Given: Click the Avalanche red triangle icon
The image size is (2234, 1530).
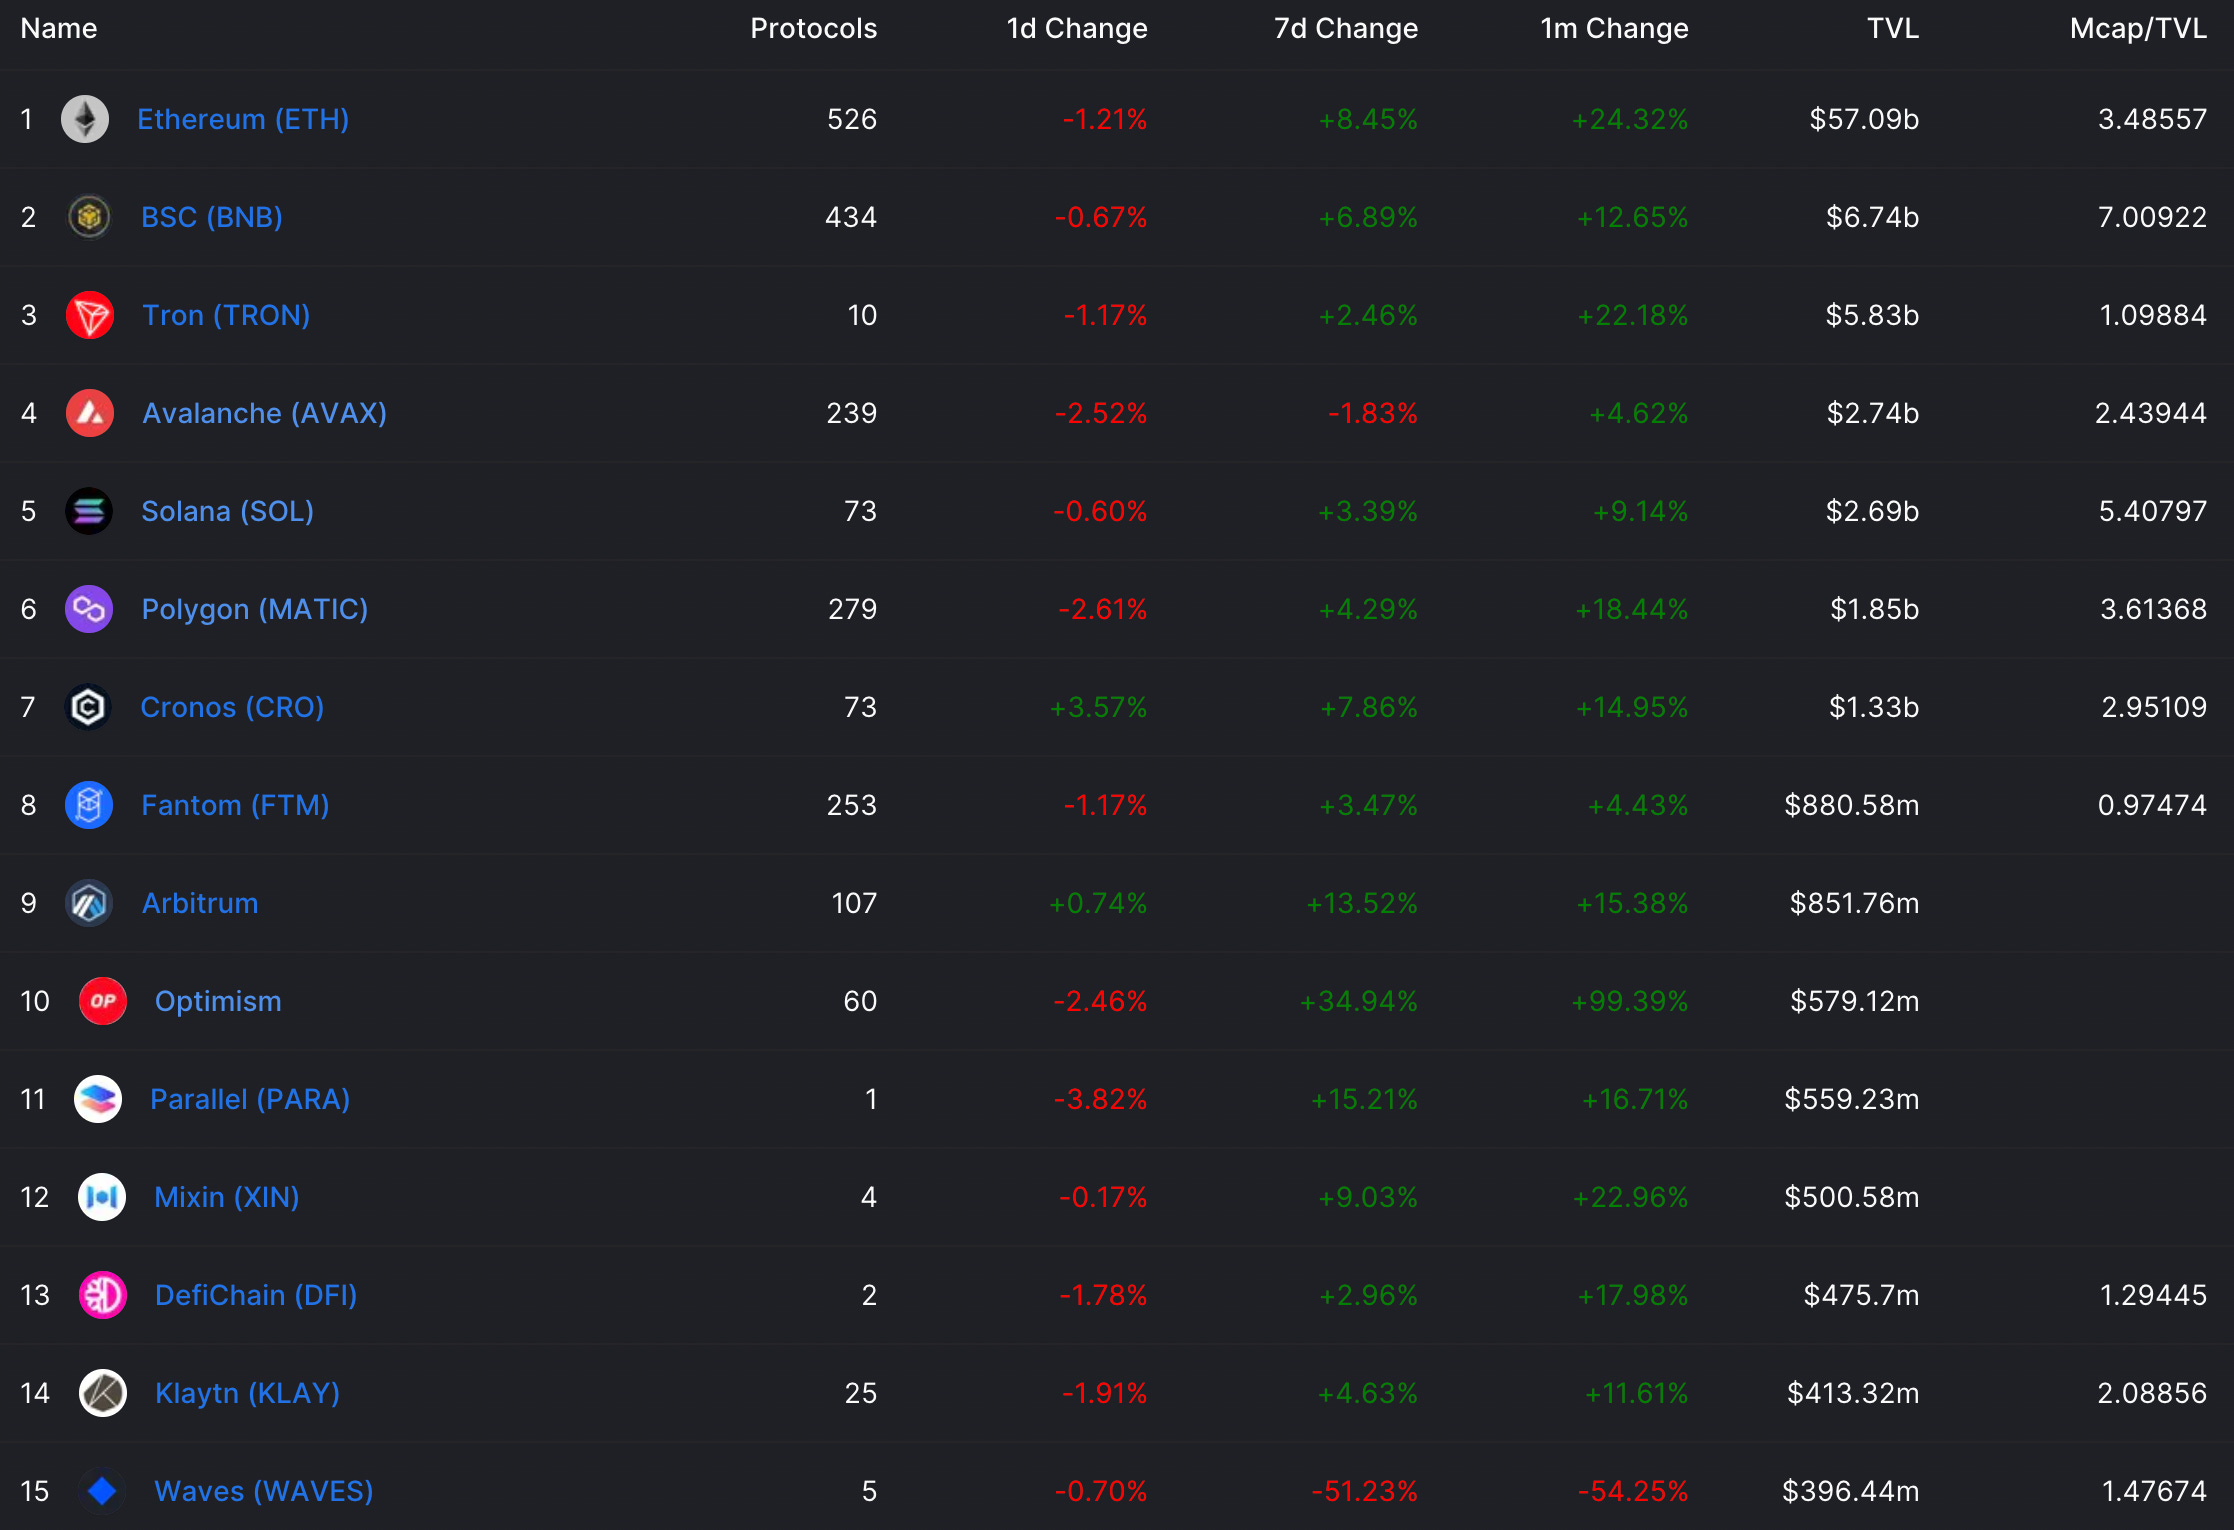Looking at the screenshot, I should pos(89,413).
